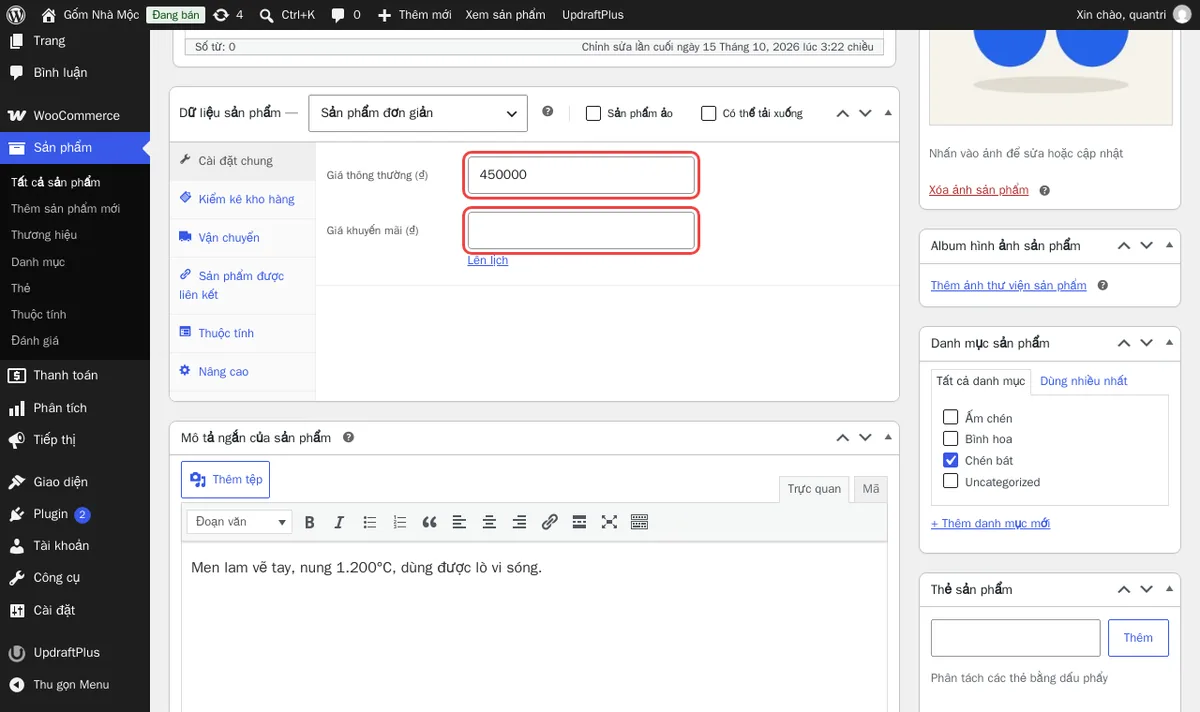Focus the Giá khuyến mãi price field
1200x712 pixels.
(x=581, y=230)
